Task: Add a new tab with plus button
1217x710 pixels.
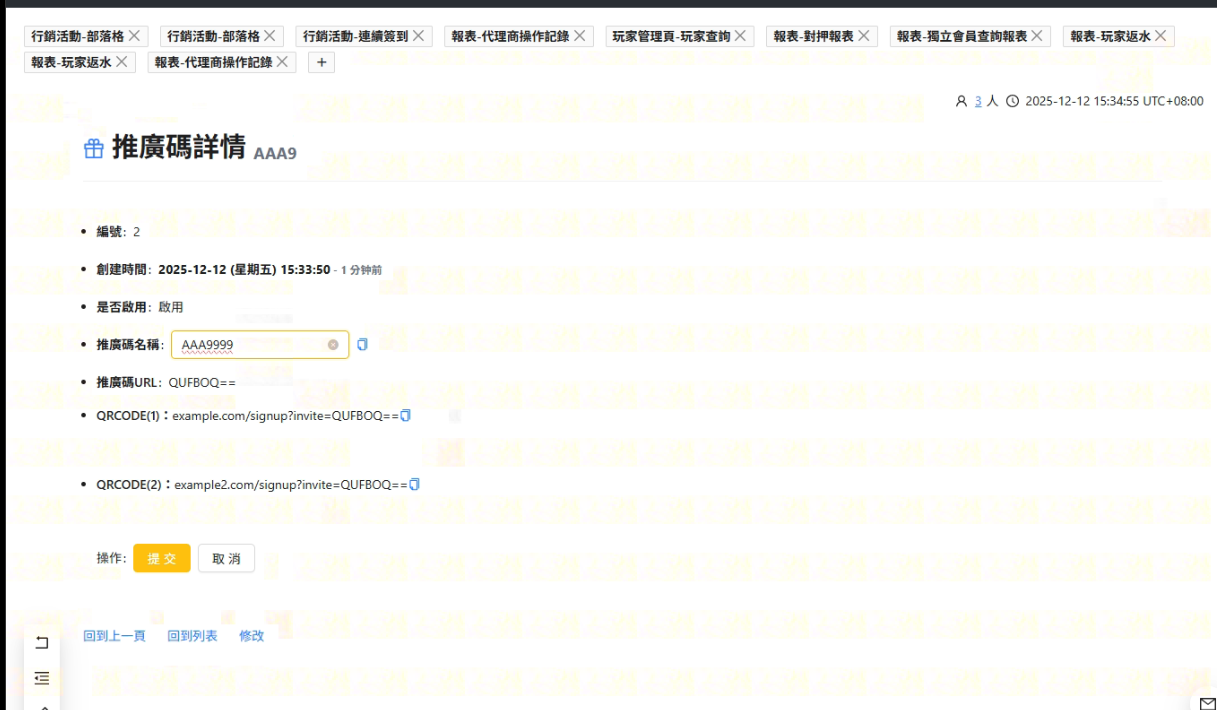Action: coord(321,62)
